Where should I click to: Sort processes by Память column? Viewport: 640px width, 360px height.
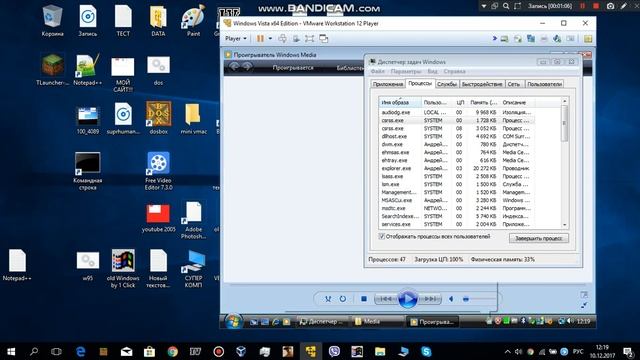483,102
